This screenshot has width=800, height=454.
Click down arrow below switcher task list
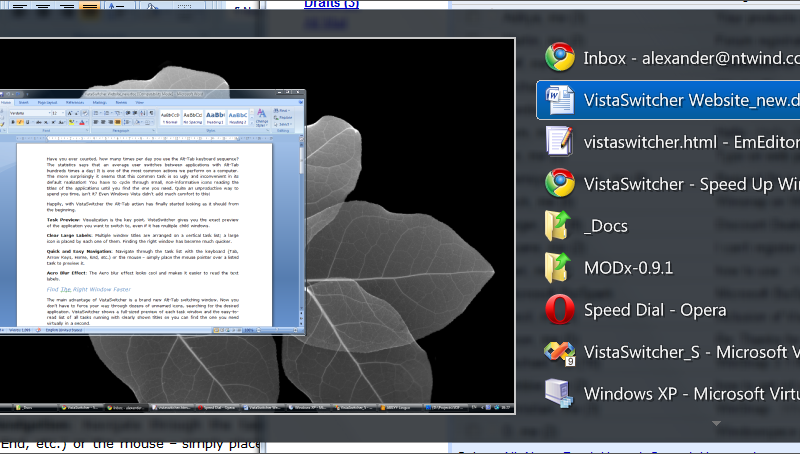(x=716, y=423)
